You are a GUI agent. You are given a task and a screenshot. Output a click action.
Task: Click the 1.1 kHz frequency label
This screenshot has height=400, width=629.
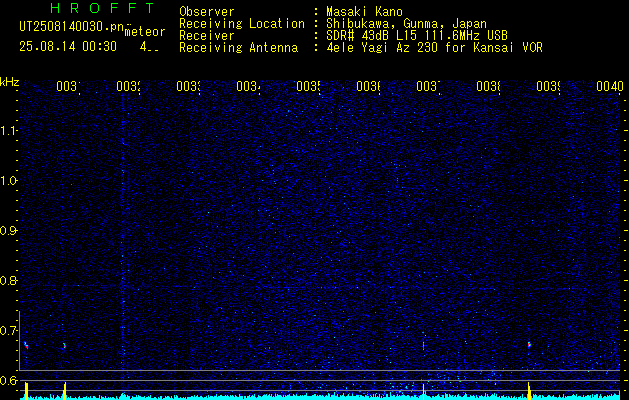coord(8,130)
